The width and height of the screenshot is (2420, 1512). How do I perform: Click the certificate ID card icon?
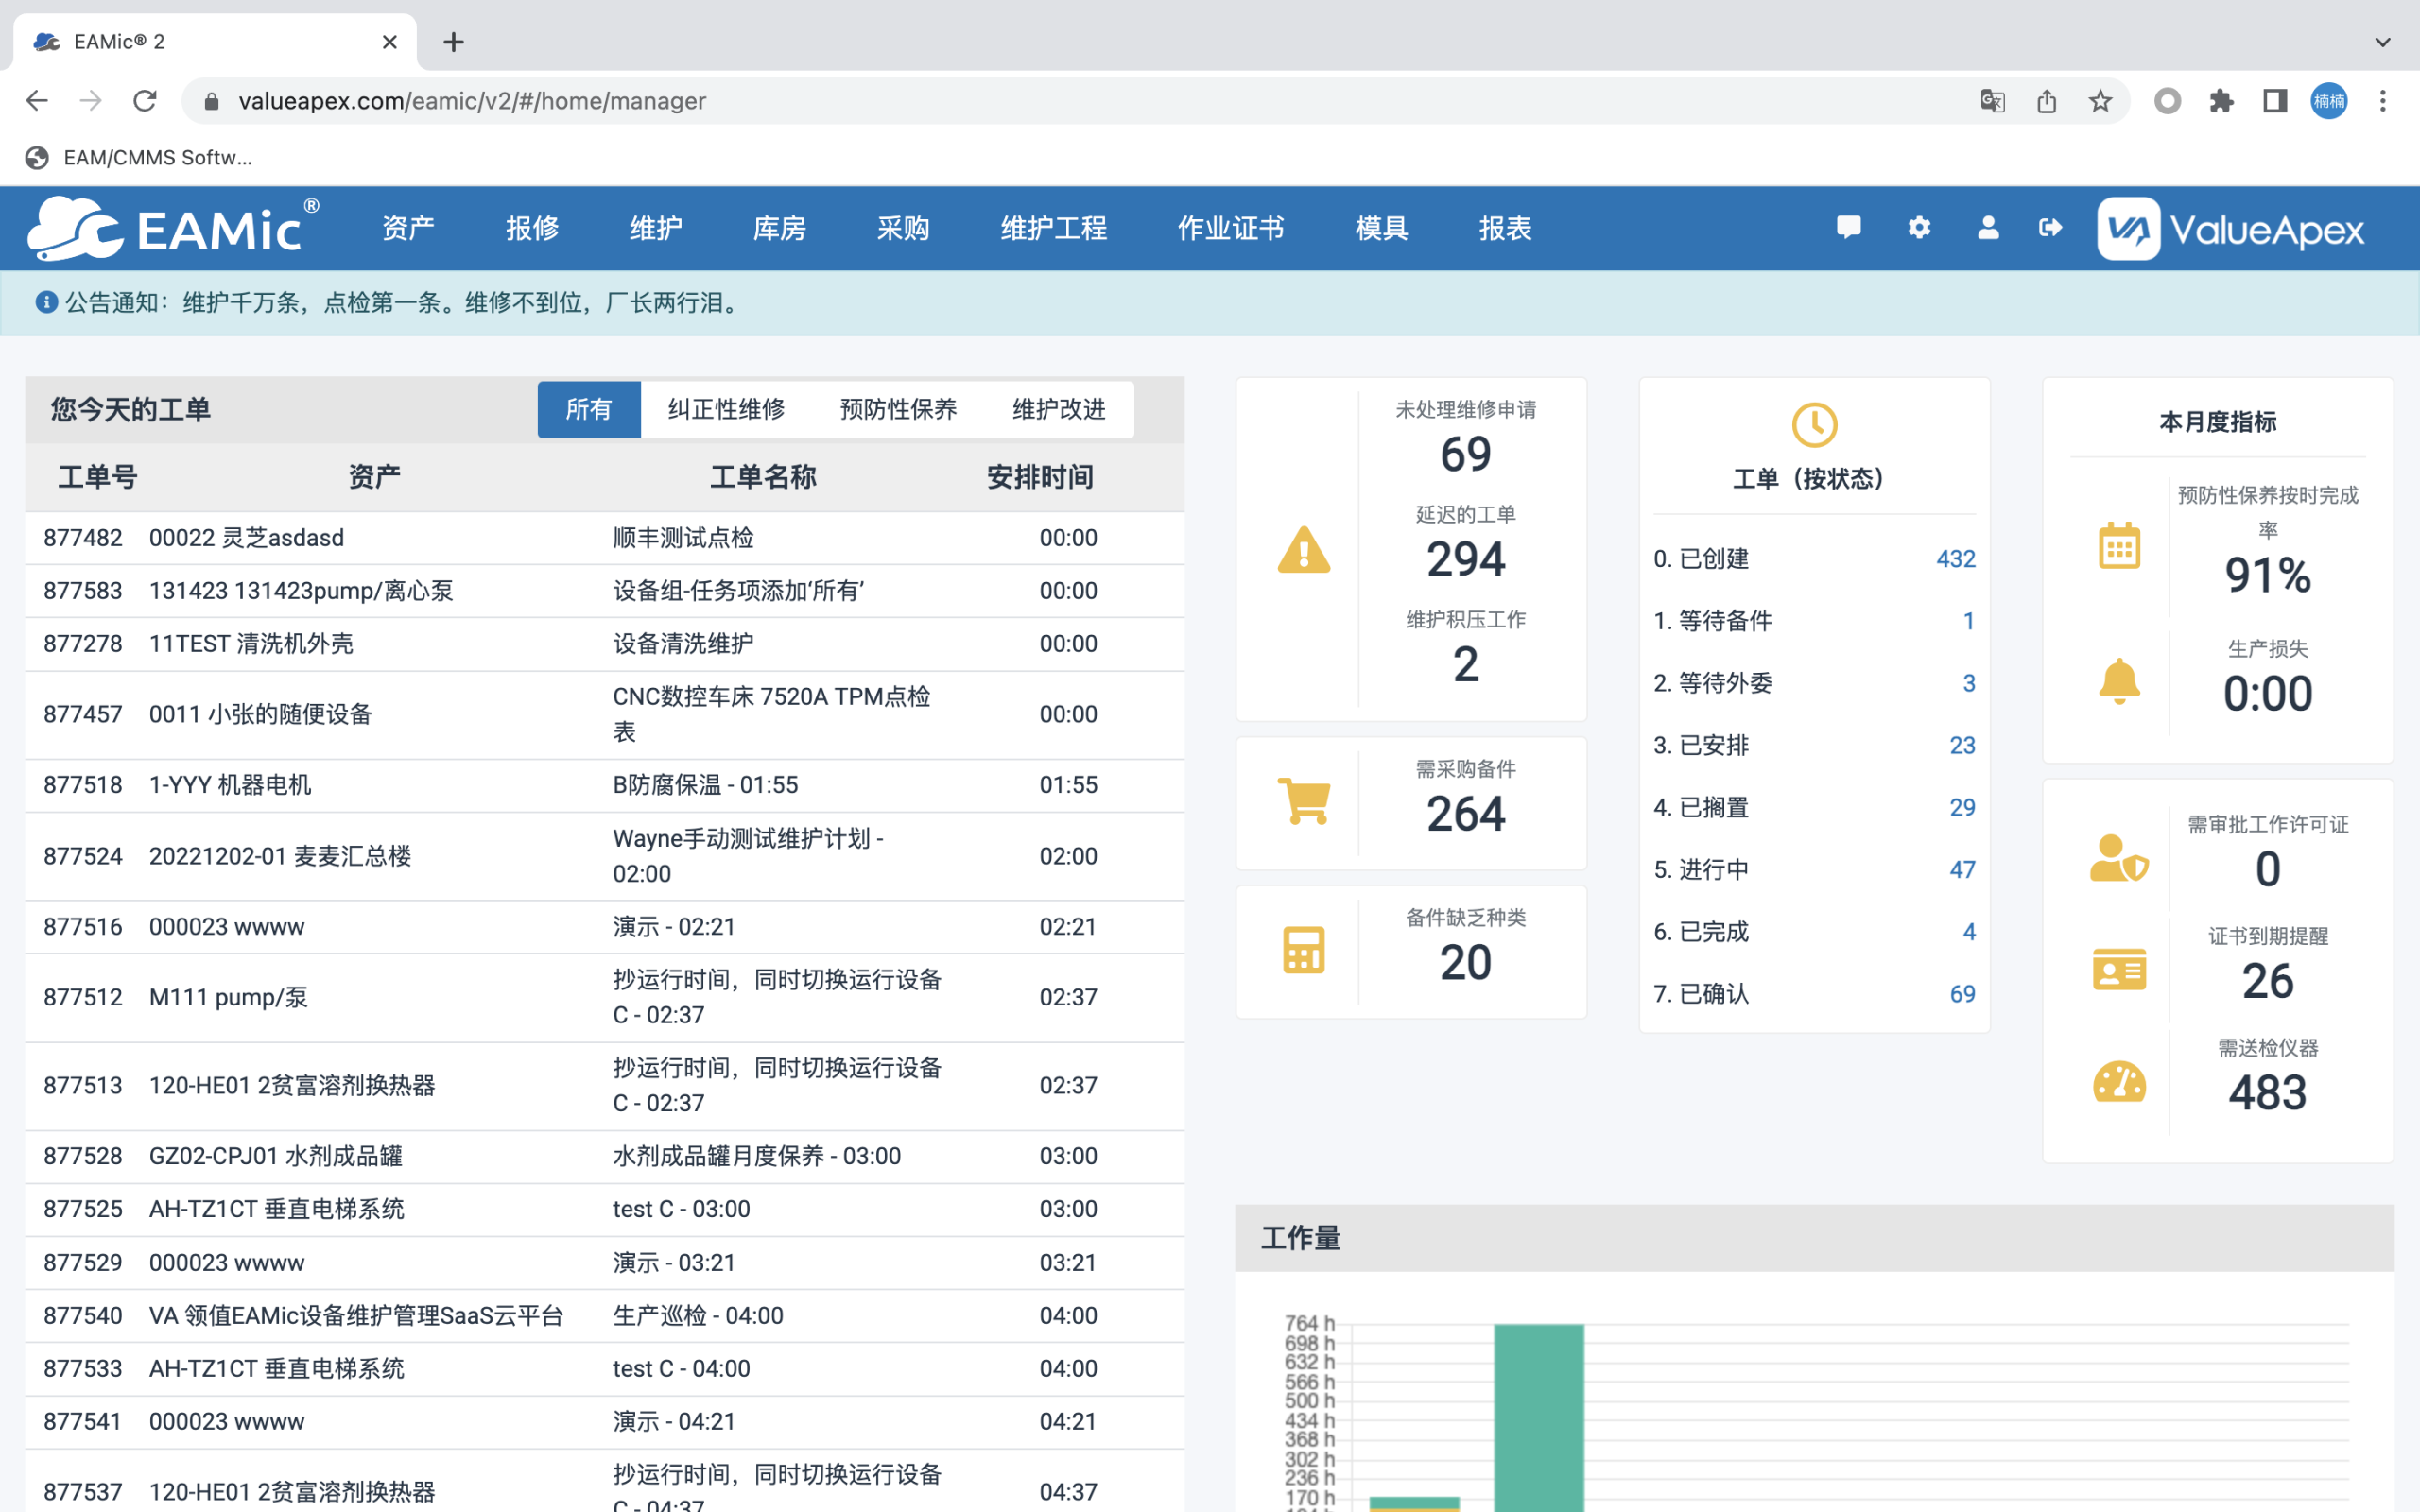click(2119, 969)
